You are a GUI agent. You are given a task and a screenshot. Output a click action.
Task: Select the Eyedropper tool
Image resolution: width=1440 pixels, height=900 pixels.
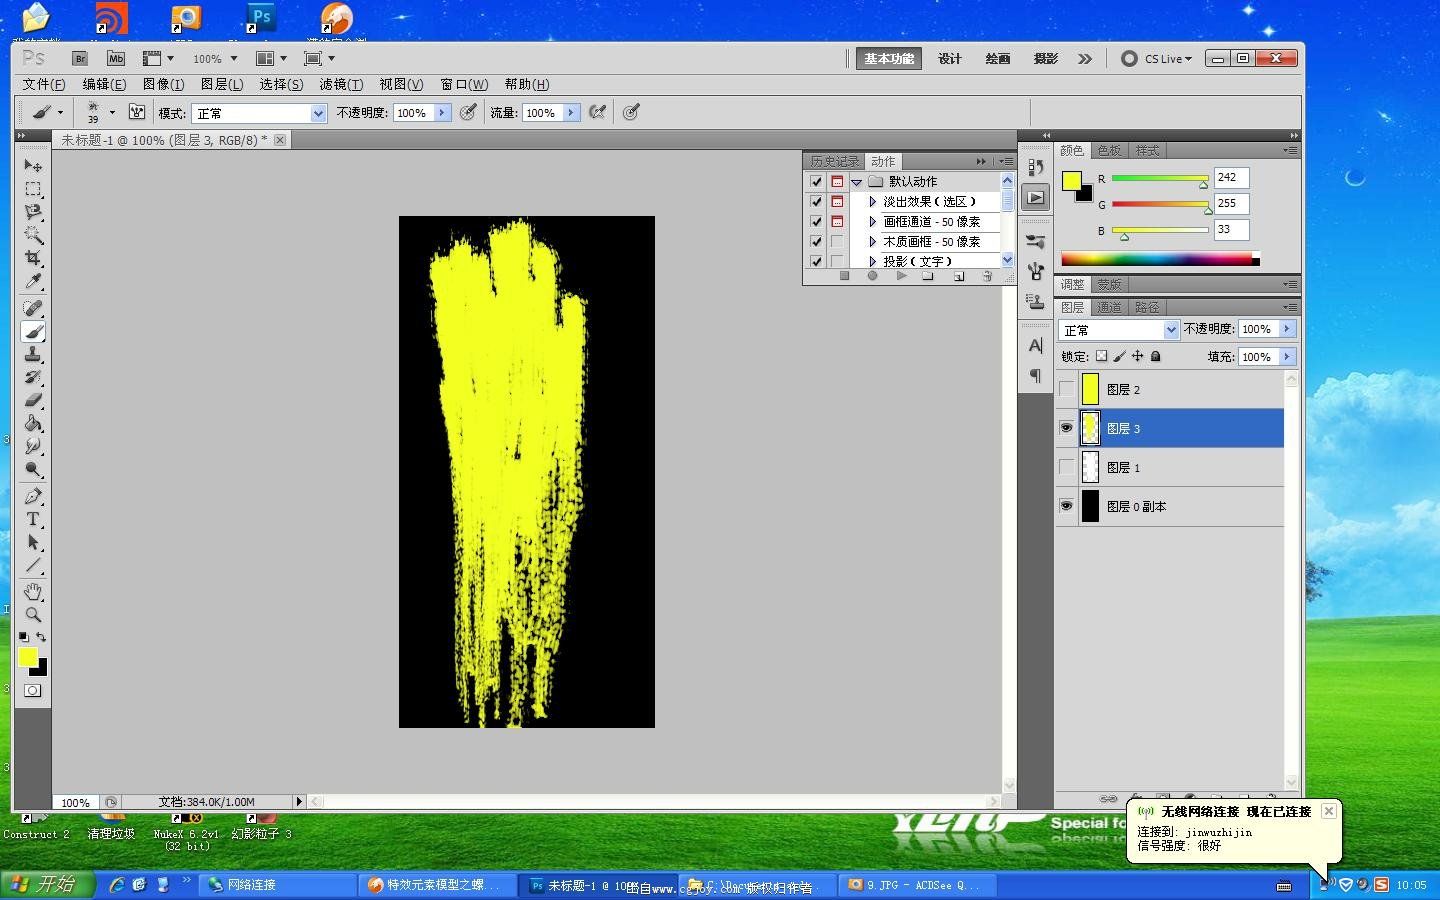point(33,282)
